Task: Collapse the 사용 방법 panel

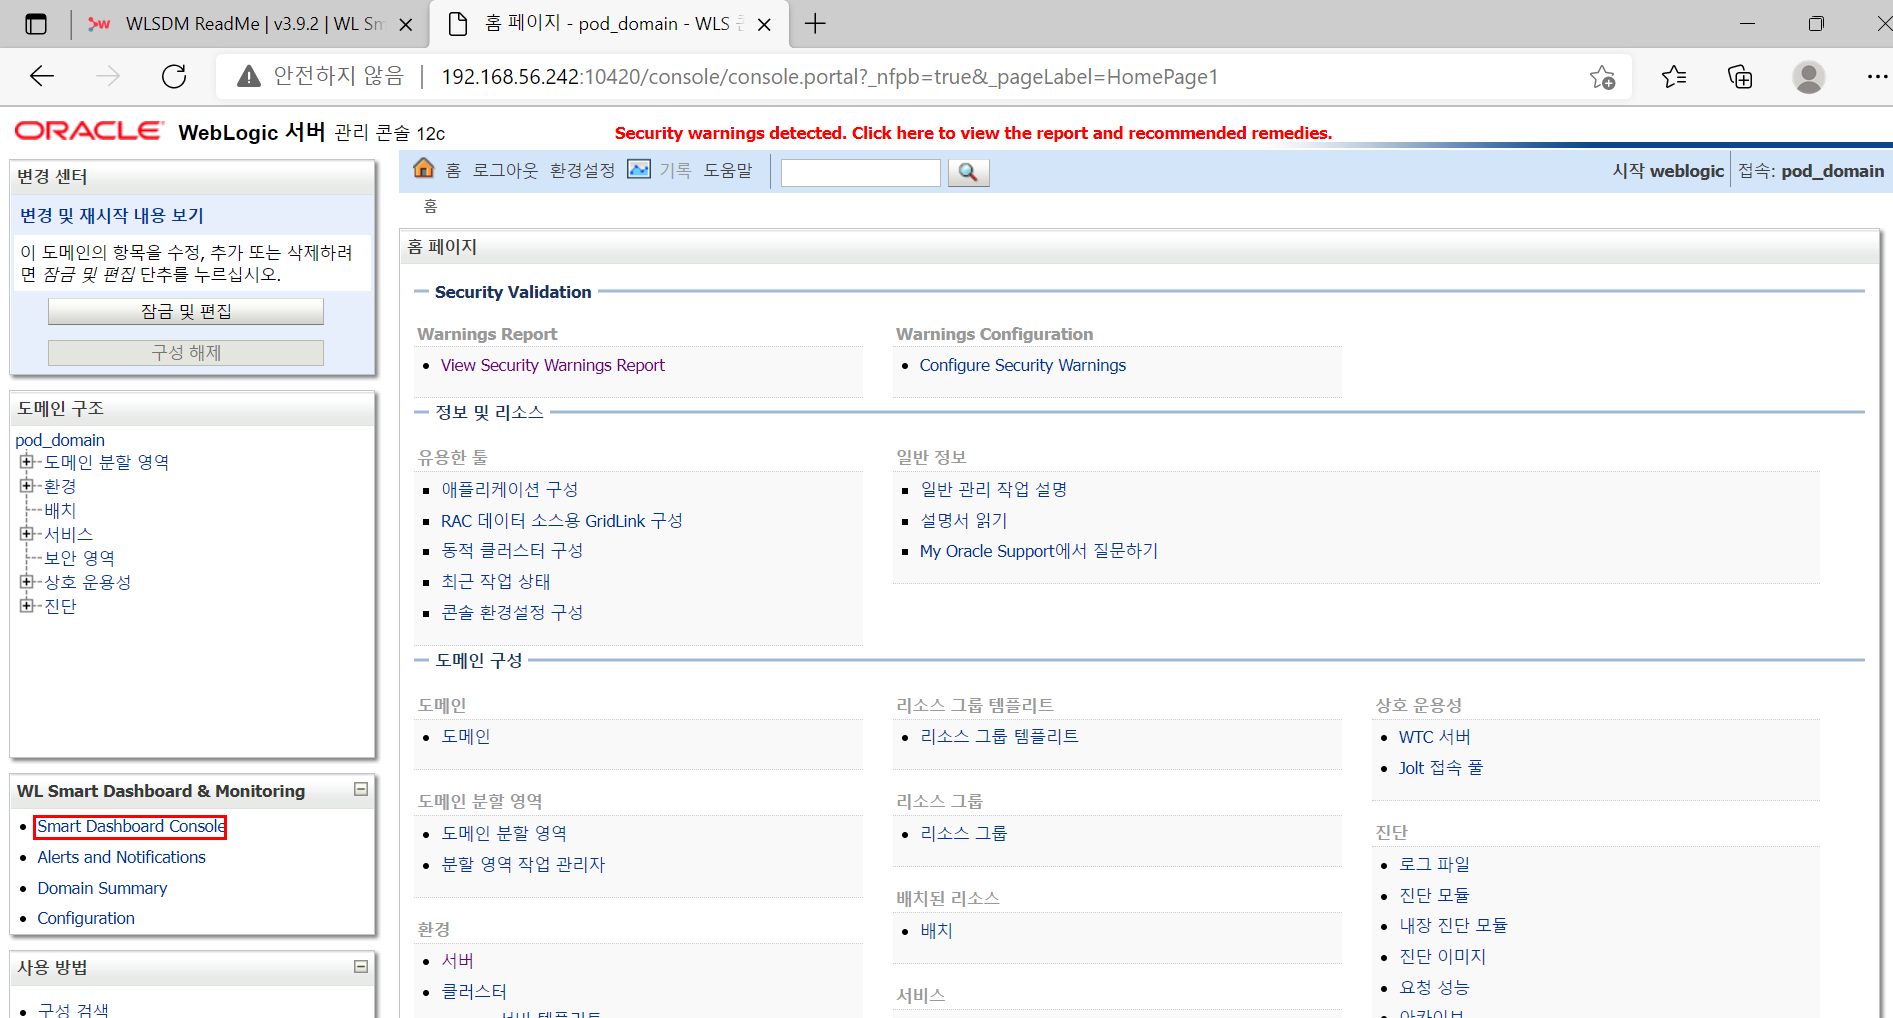Action: click(x=361, y=967)
